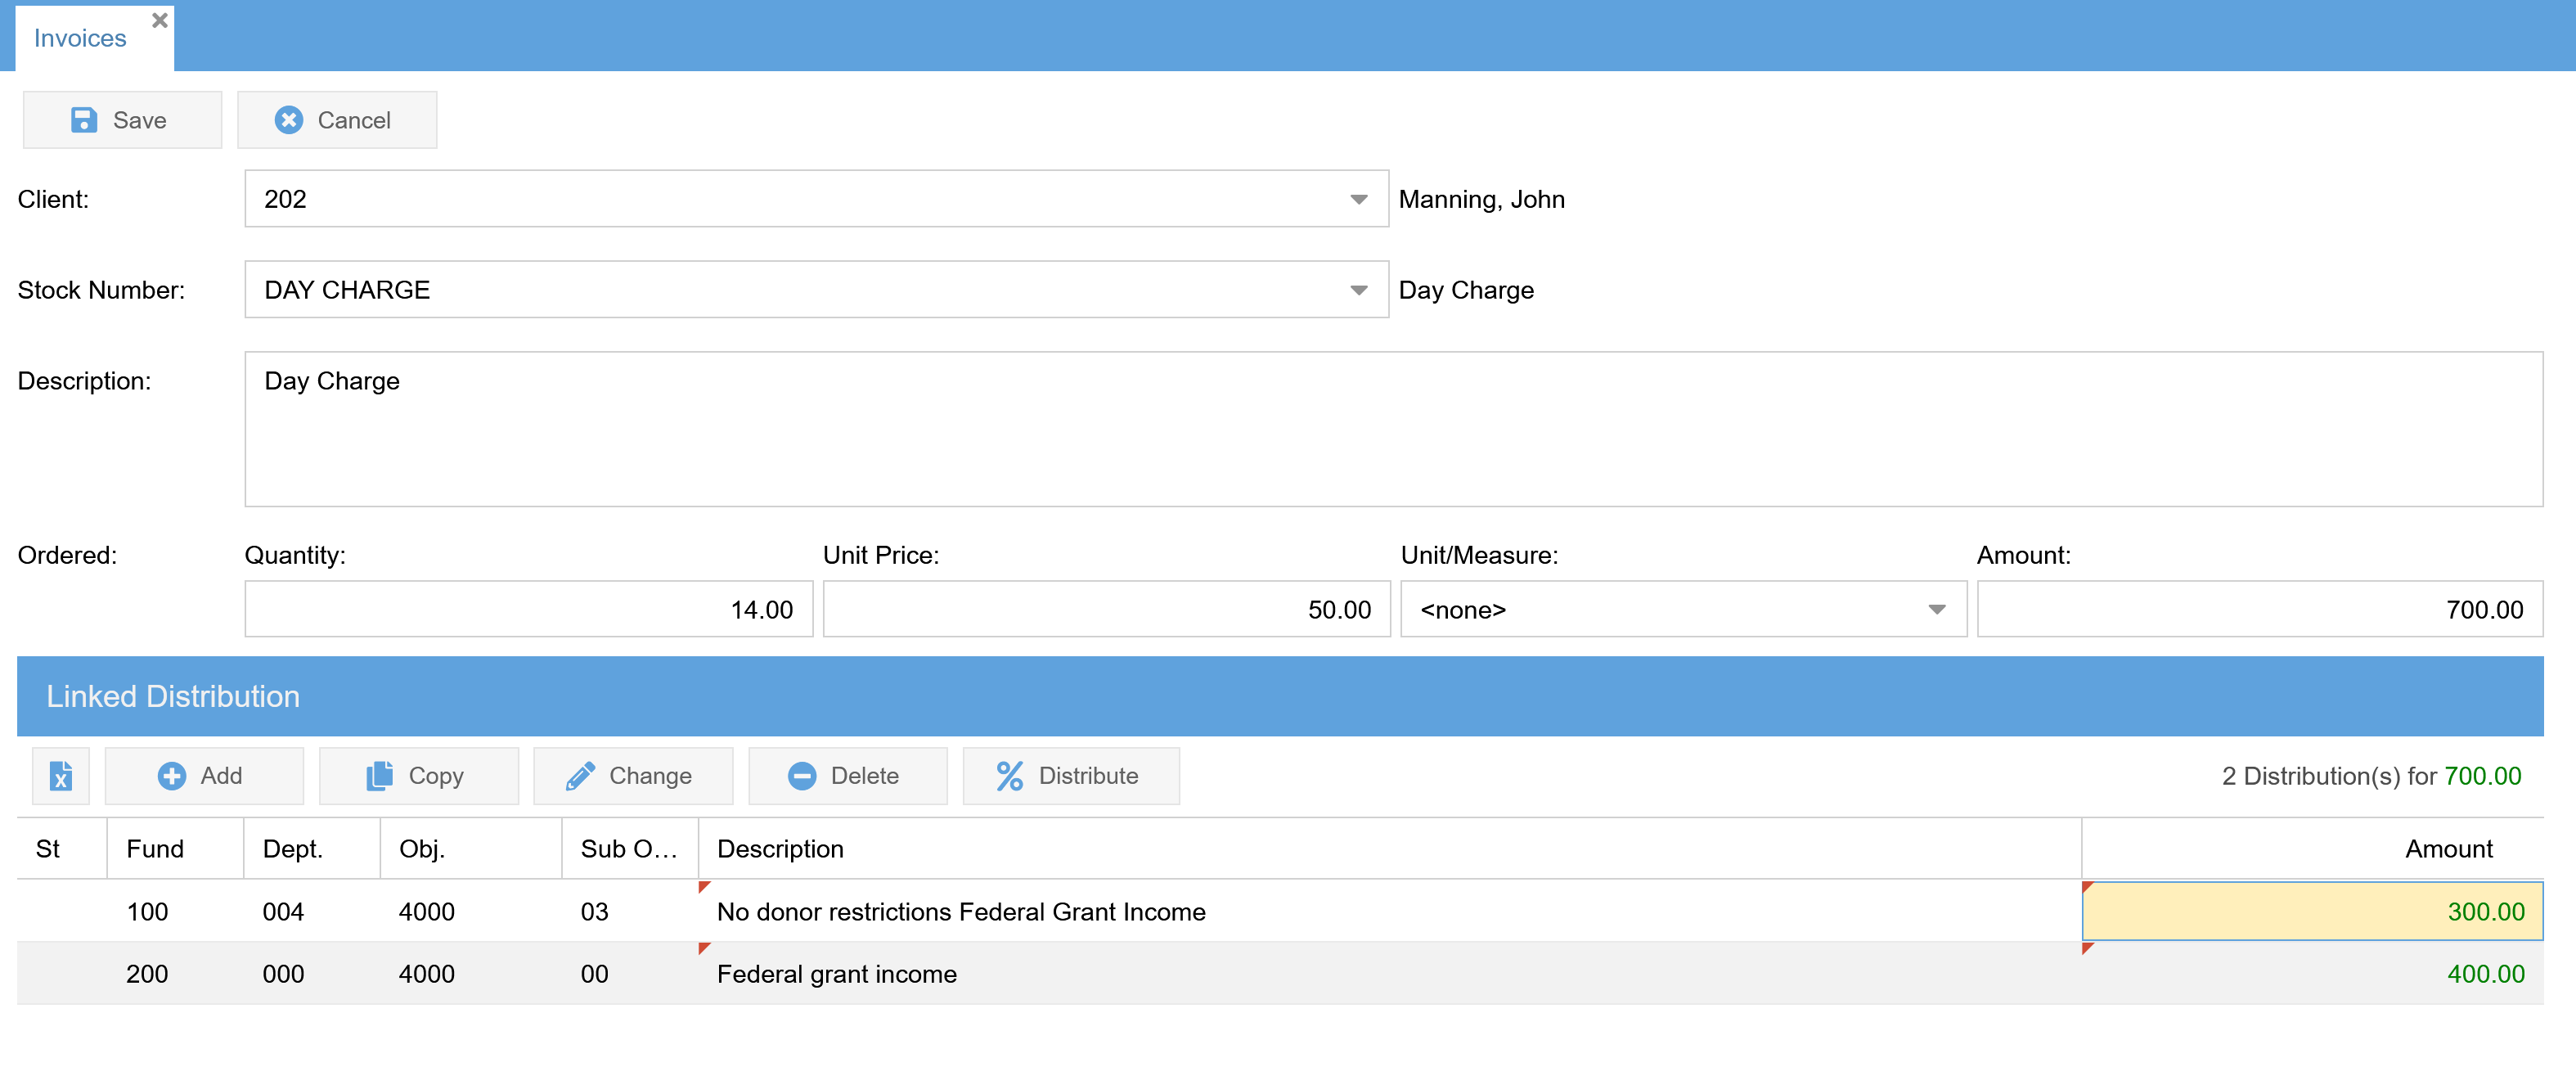The height and width of the screenshot is (1085, 2576).
Task: Switch to the Invoices tab
Action: click(80, 39)
